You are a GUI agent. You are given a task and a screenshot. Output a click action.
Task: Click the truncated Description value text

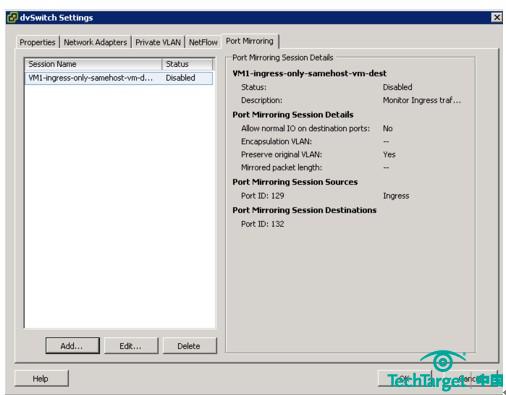(x=422, y=100)
